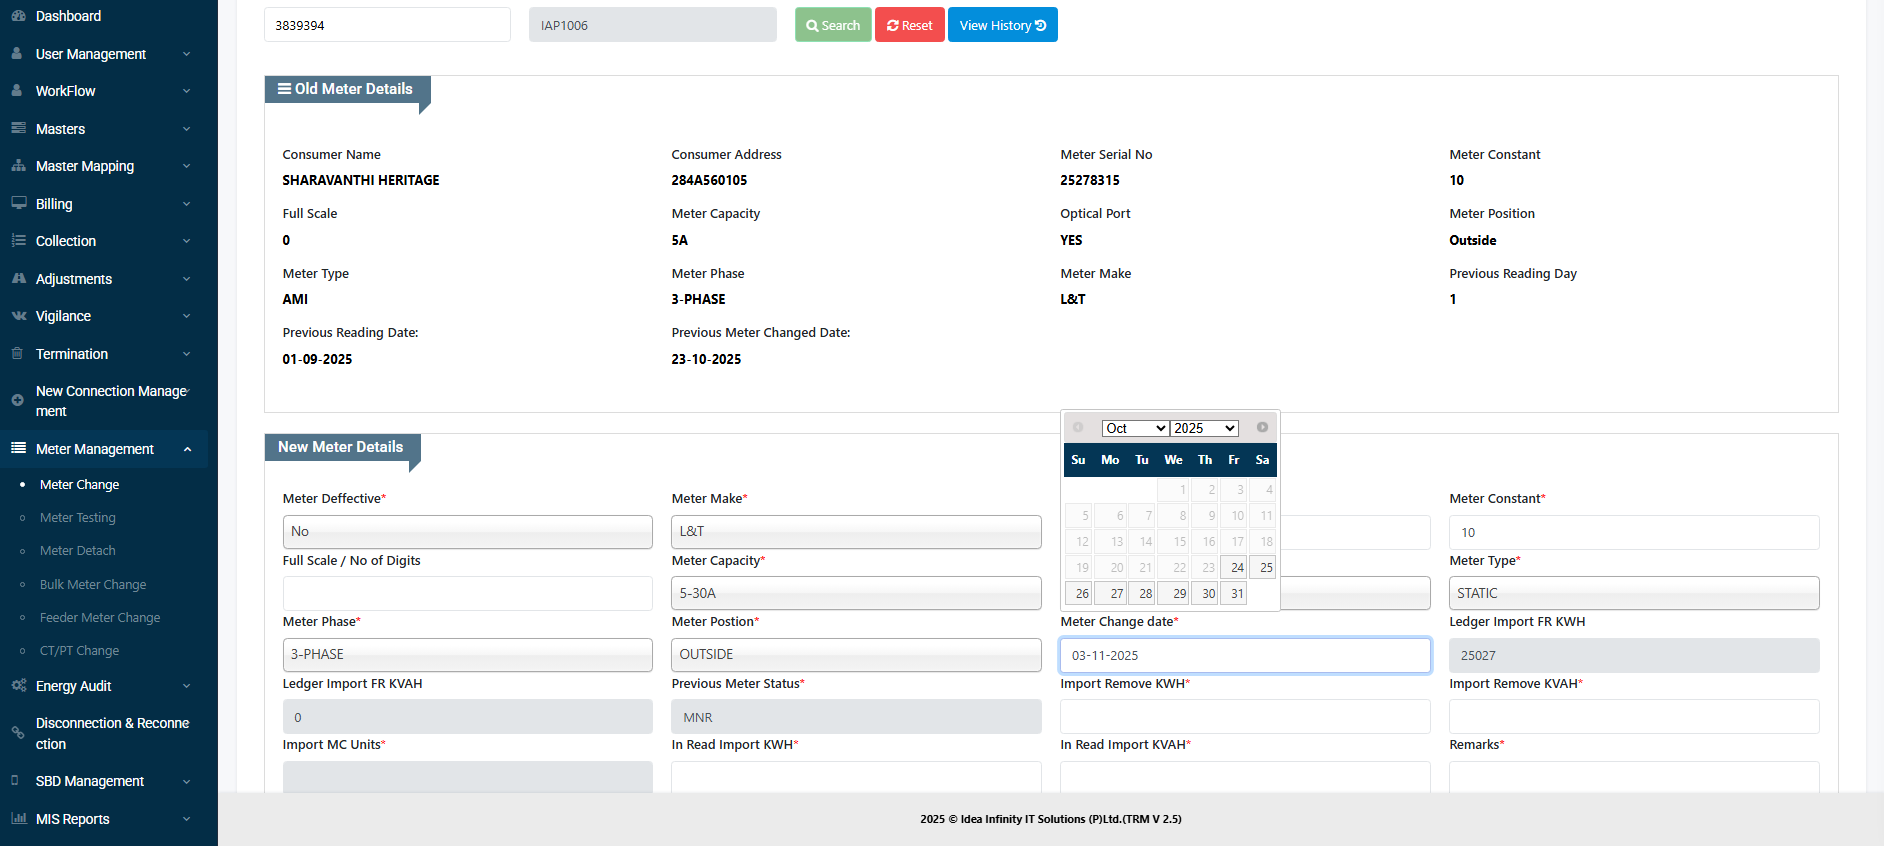Open the Meter Testing submenu item

(78, 518)
